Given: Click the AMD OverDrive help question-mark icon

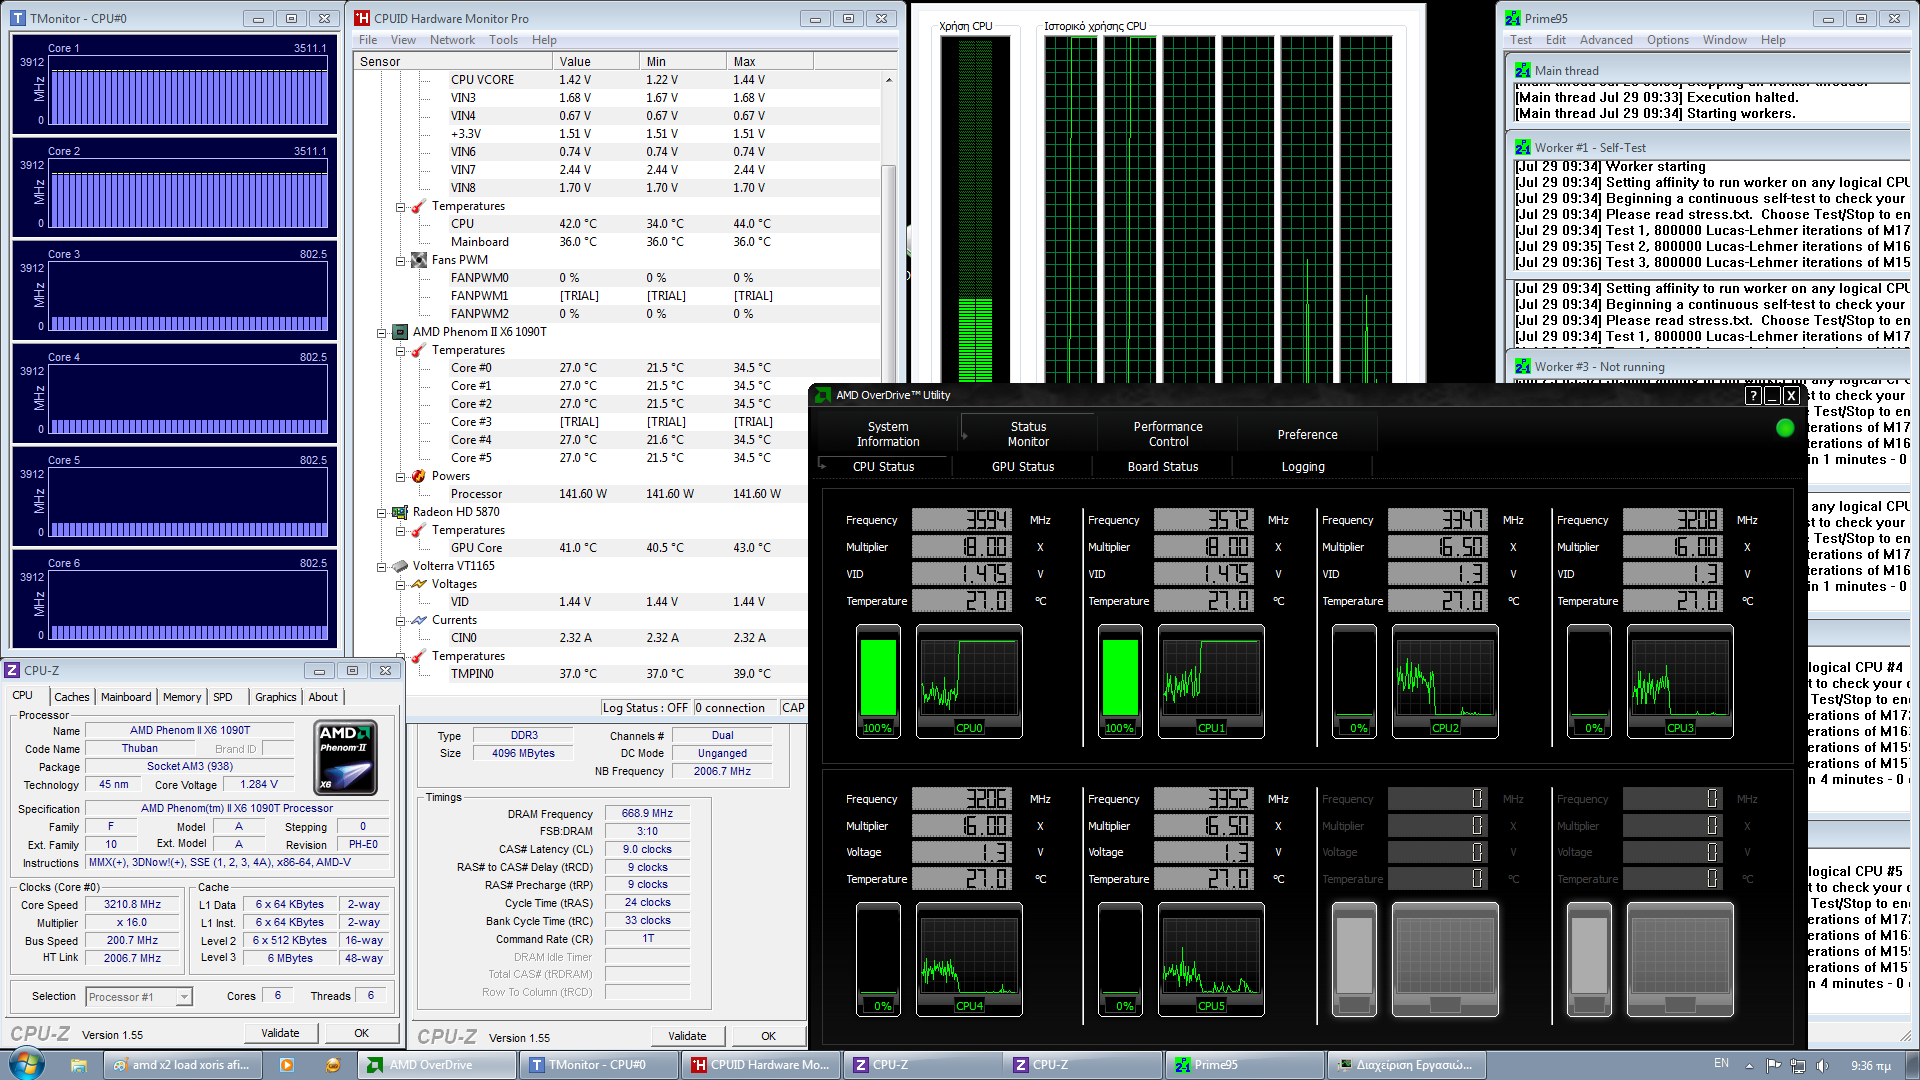Looking at the screenshot, I should tap(1753, 396).
